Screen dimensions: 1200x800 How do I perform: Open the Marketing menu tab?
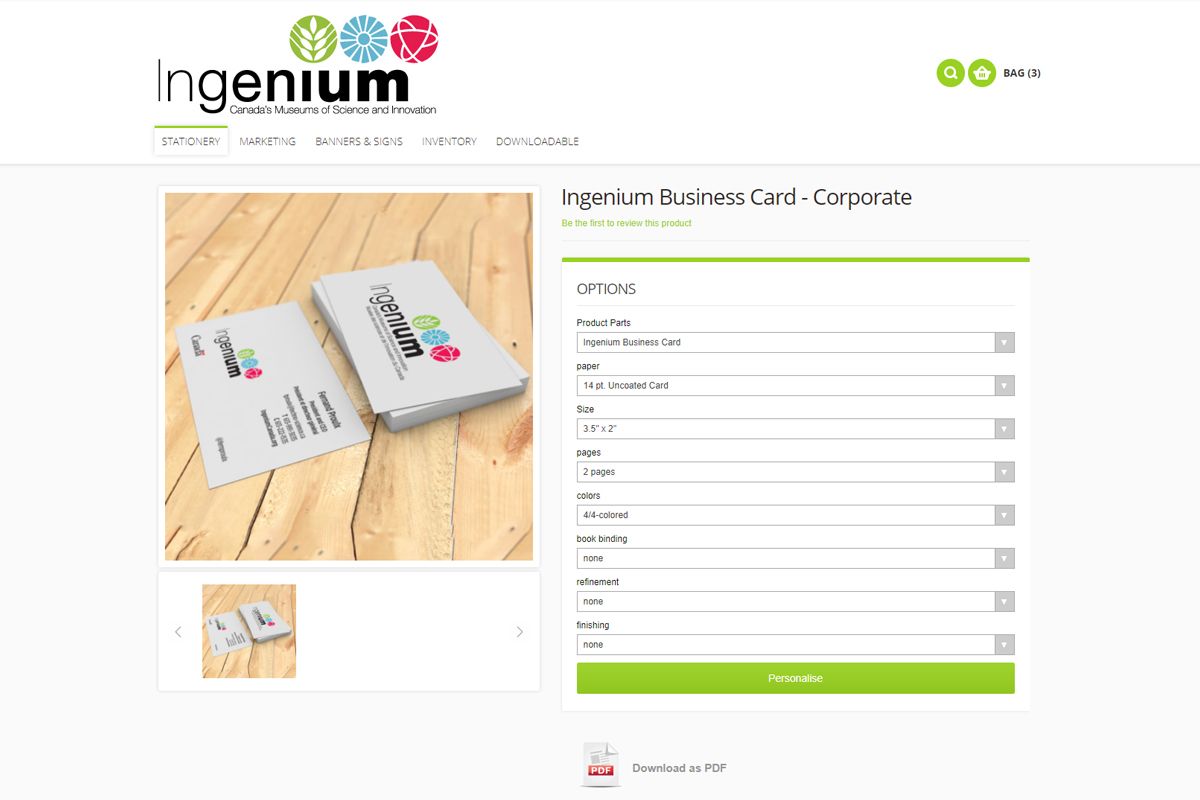coord(267,142)
